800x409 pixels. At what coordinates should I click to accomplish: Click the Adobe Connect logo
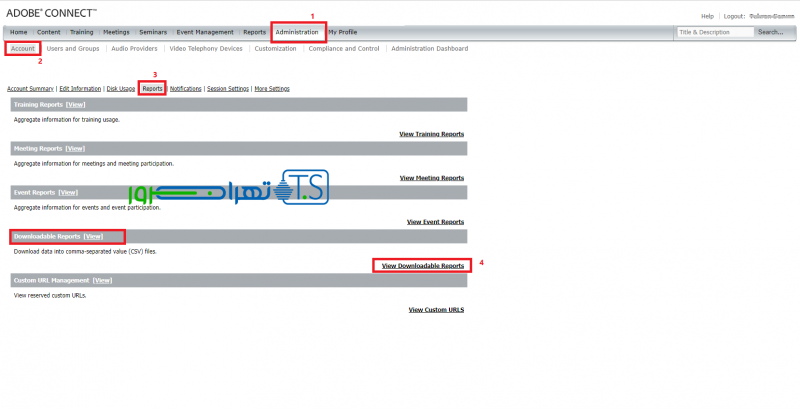(52, 12)
